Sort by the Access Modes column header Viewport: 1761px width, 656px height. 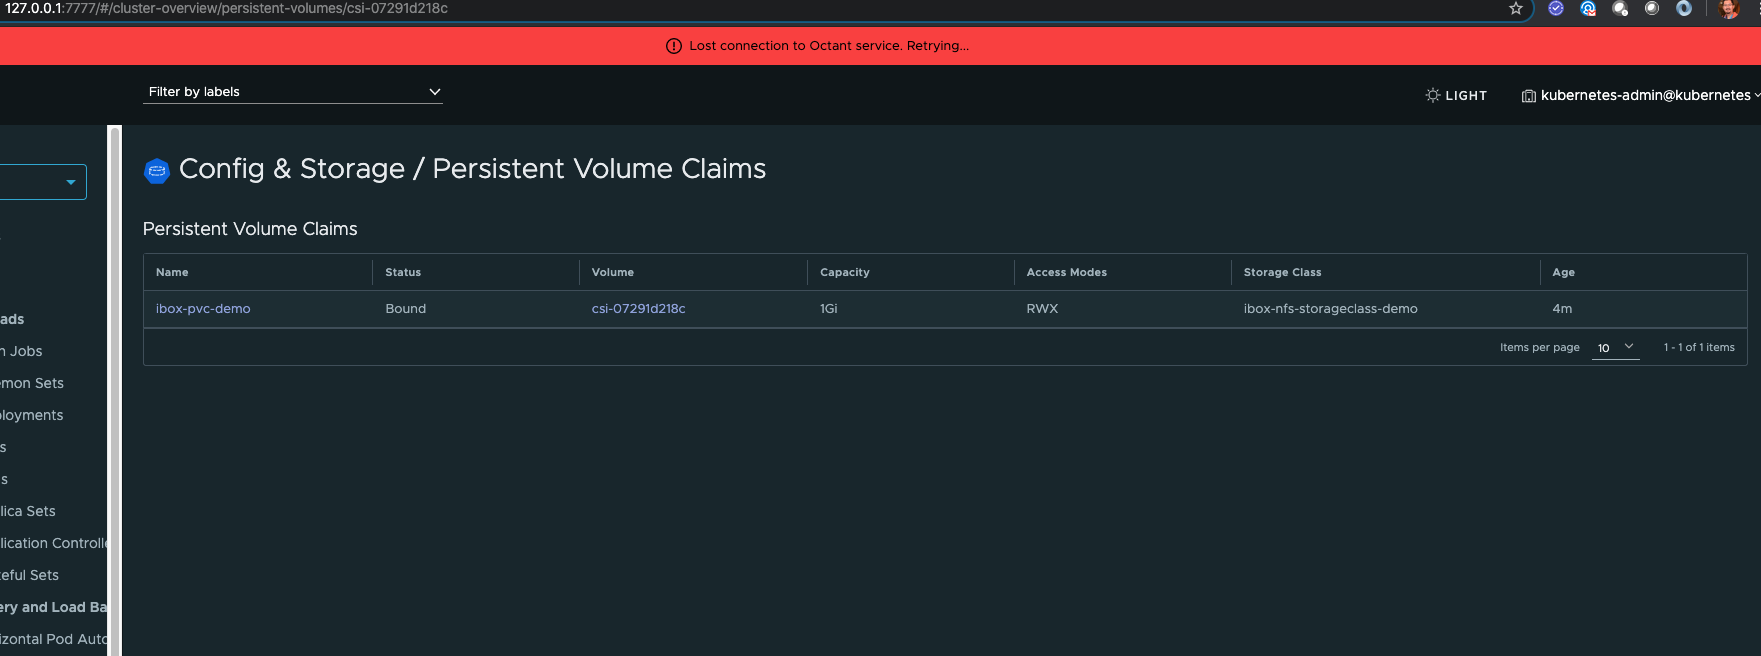(x=1067, y=272)
